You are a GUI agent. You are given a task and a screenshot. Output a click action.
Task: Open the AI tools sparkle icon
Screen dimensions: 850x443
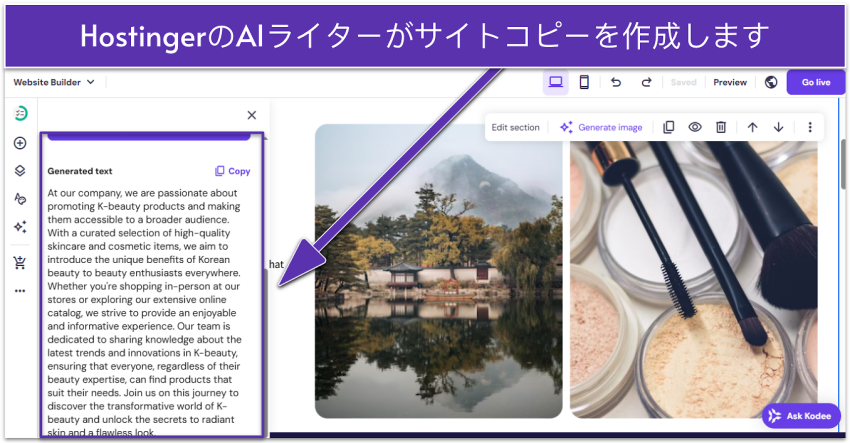click(x=20, y=227)
